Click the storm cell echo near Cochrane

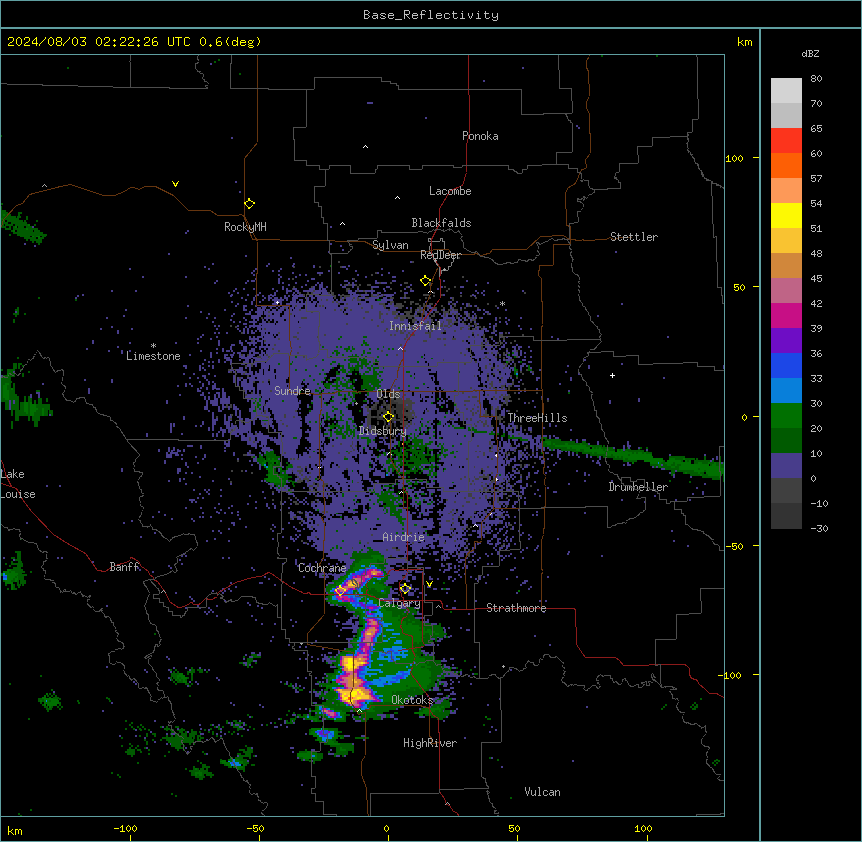357,583
